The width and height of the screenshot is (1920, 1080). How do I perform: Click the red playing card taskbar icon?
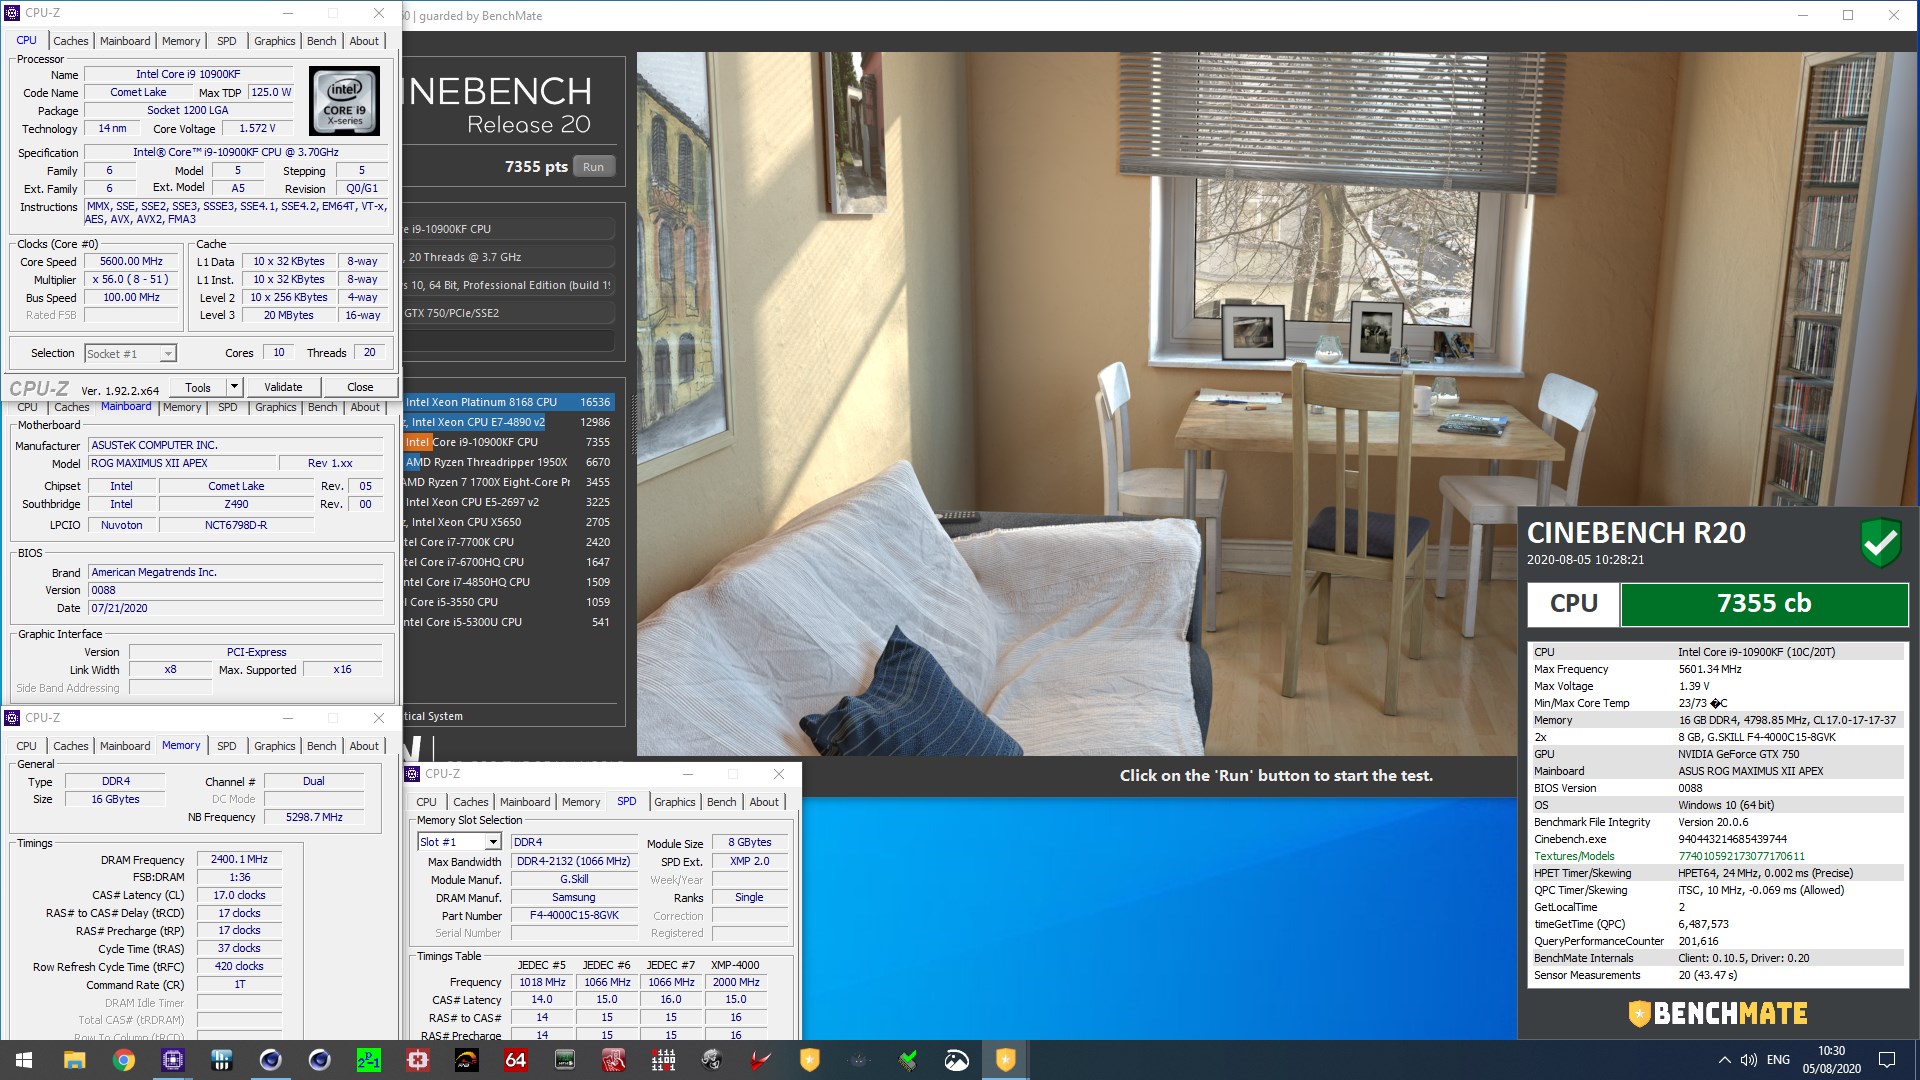[x=613, y=1060]
